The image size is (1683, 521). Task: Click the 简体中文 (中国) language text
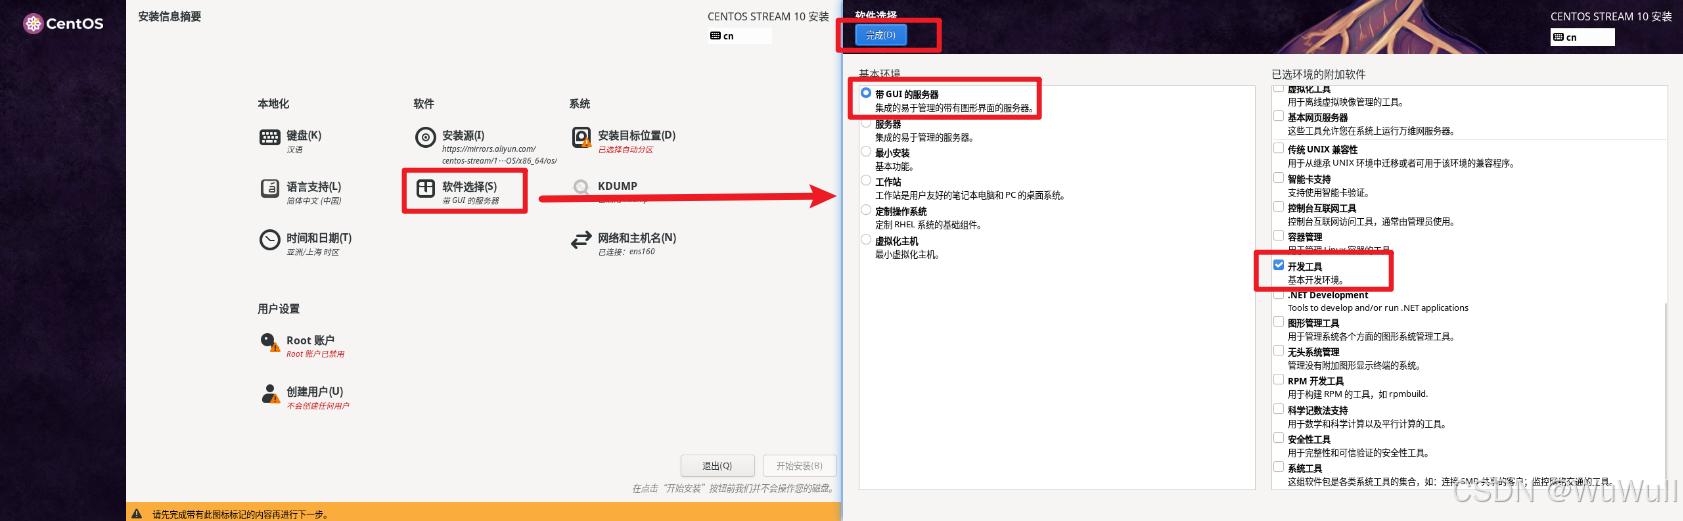(x=314, y=201)
